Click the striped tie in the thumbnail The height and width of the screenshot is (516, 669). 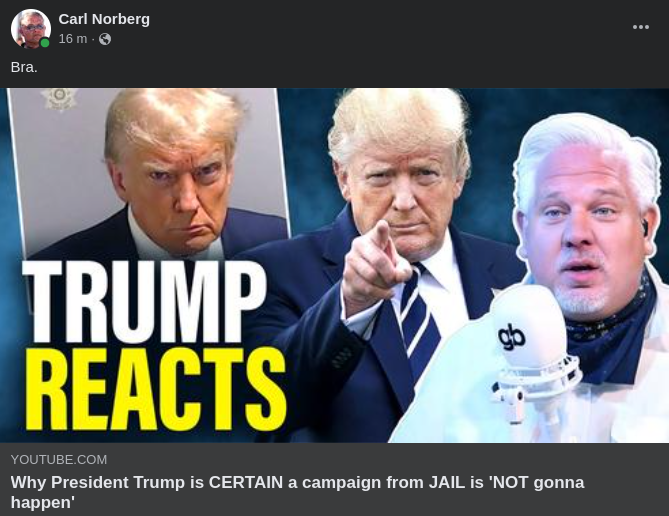click(420, 320)
